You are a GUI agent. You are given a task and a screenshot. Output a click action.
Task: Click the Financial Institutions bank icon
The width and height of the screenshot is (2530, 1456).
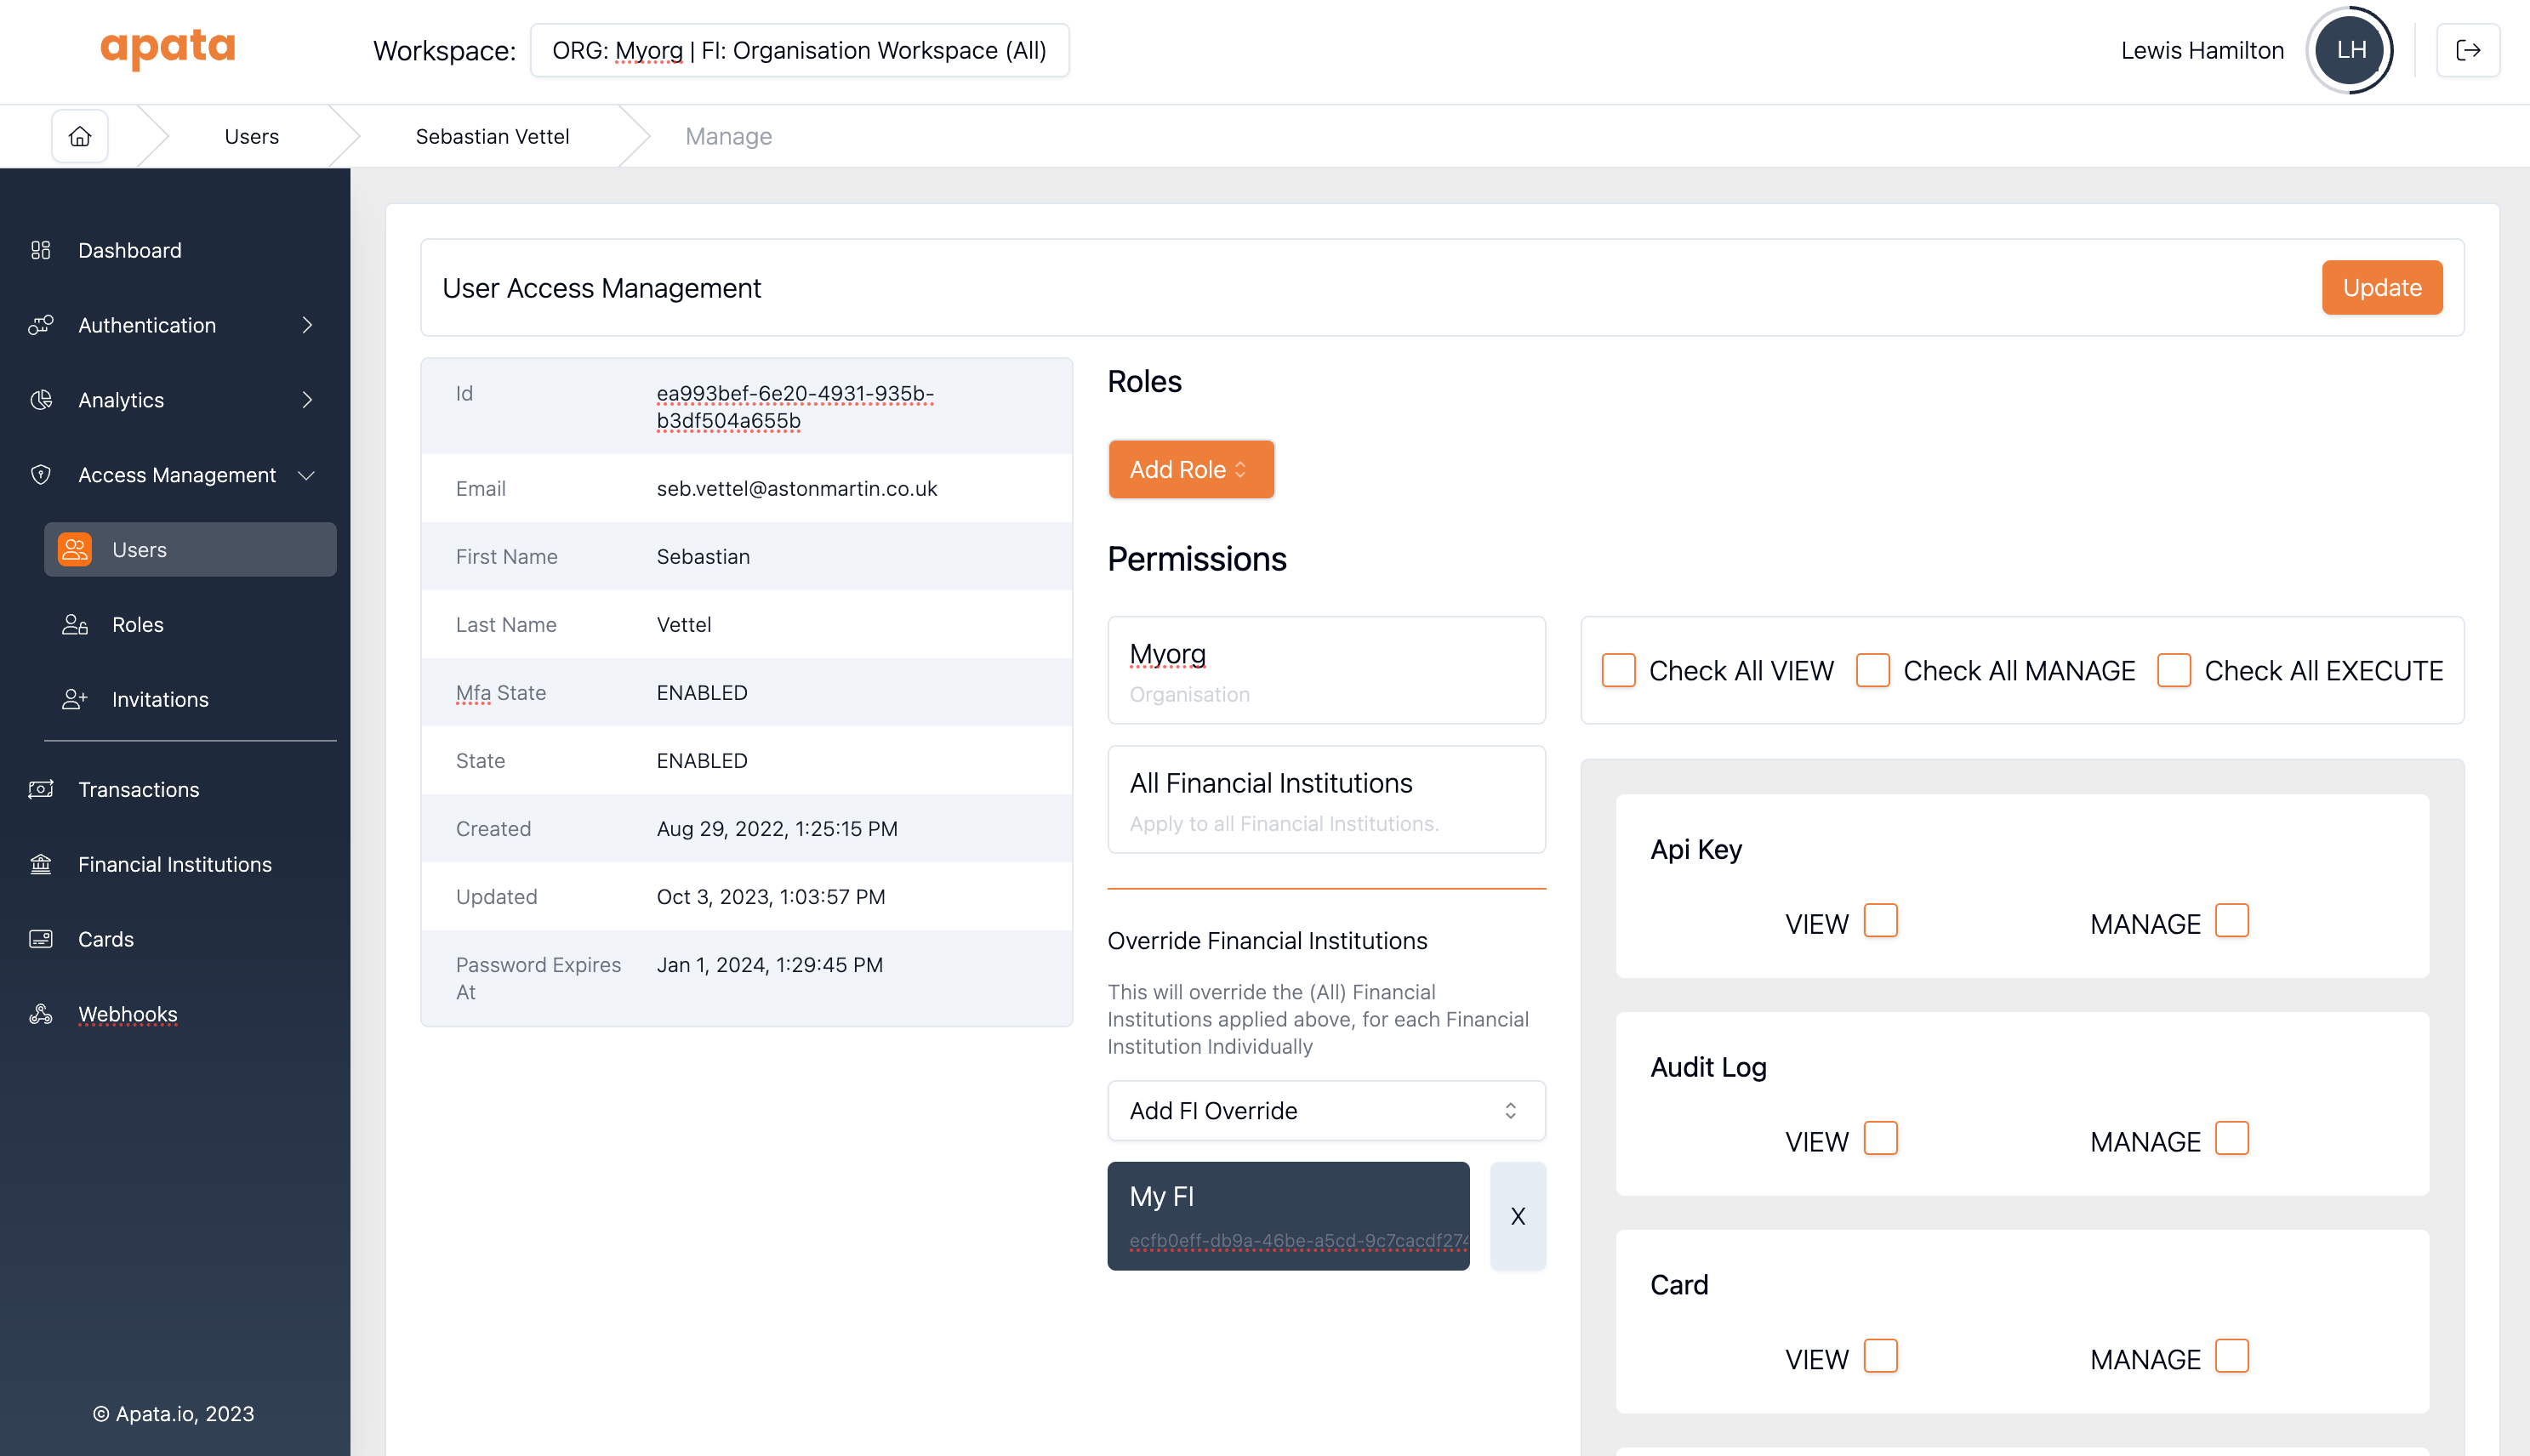[41, 864]
